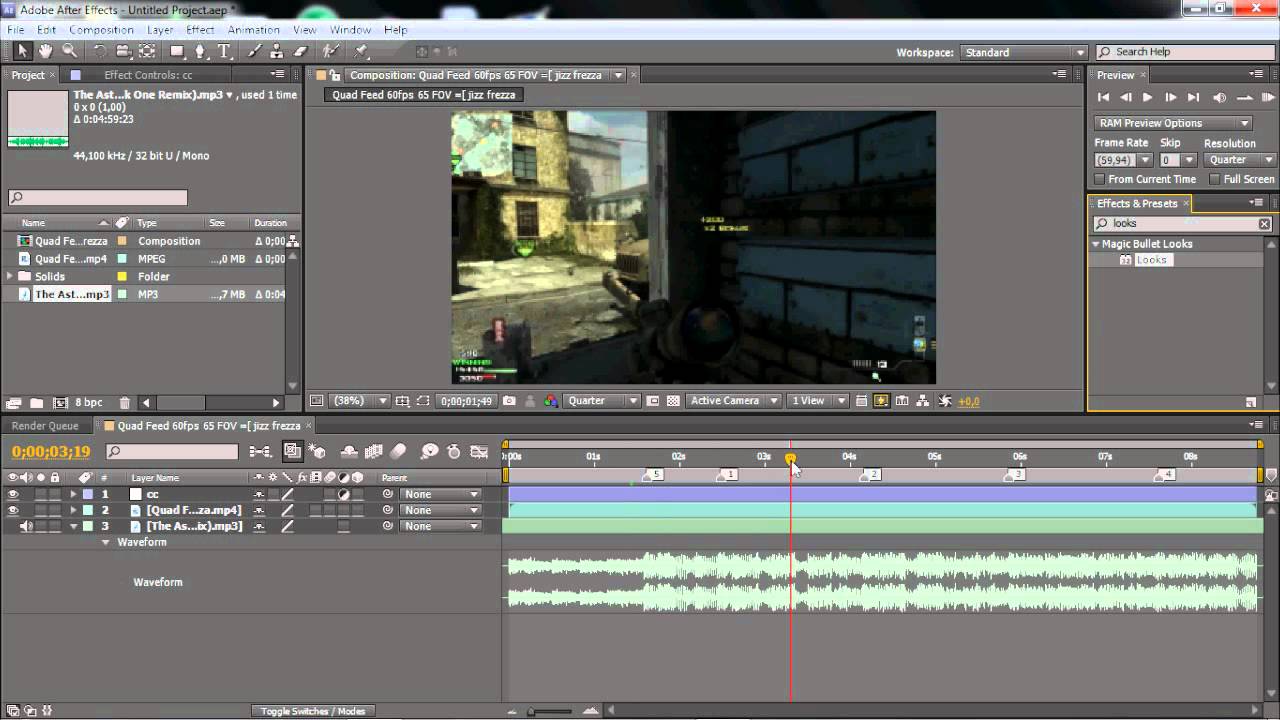Open Preview panel Resolution Quarter dropdown
Image resolution: width=1280 pixels, height=720 pixels.
[x=1240, y=160]
